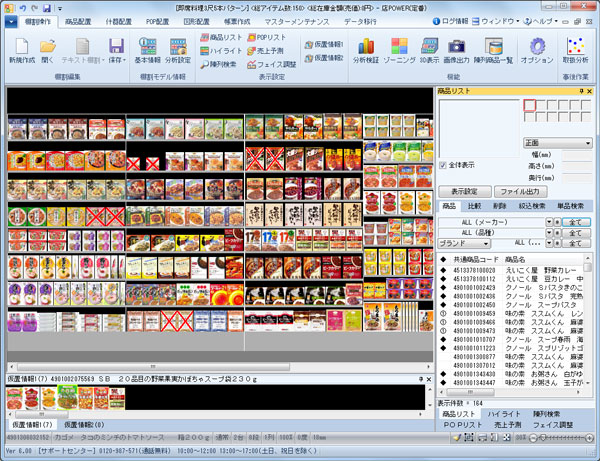Screen dimensions: 600x461
Task: Toggle the 全体表示 checkbox
Action: (443, 165)
